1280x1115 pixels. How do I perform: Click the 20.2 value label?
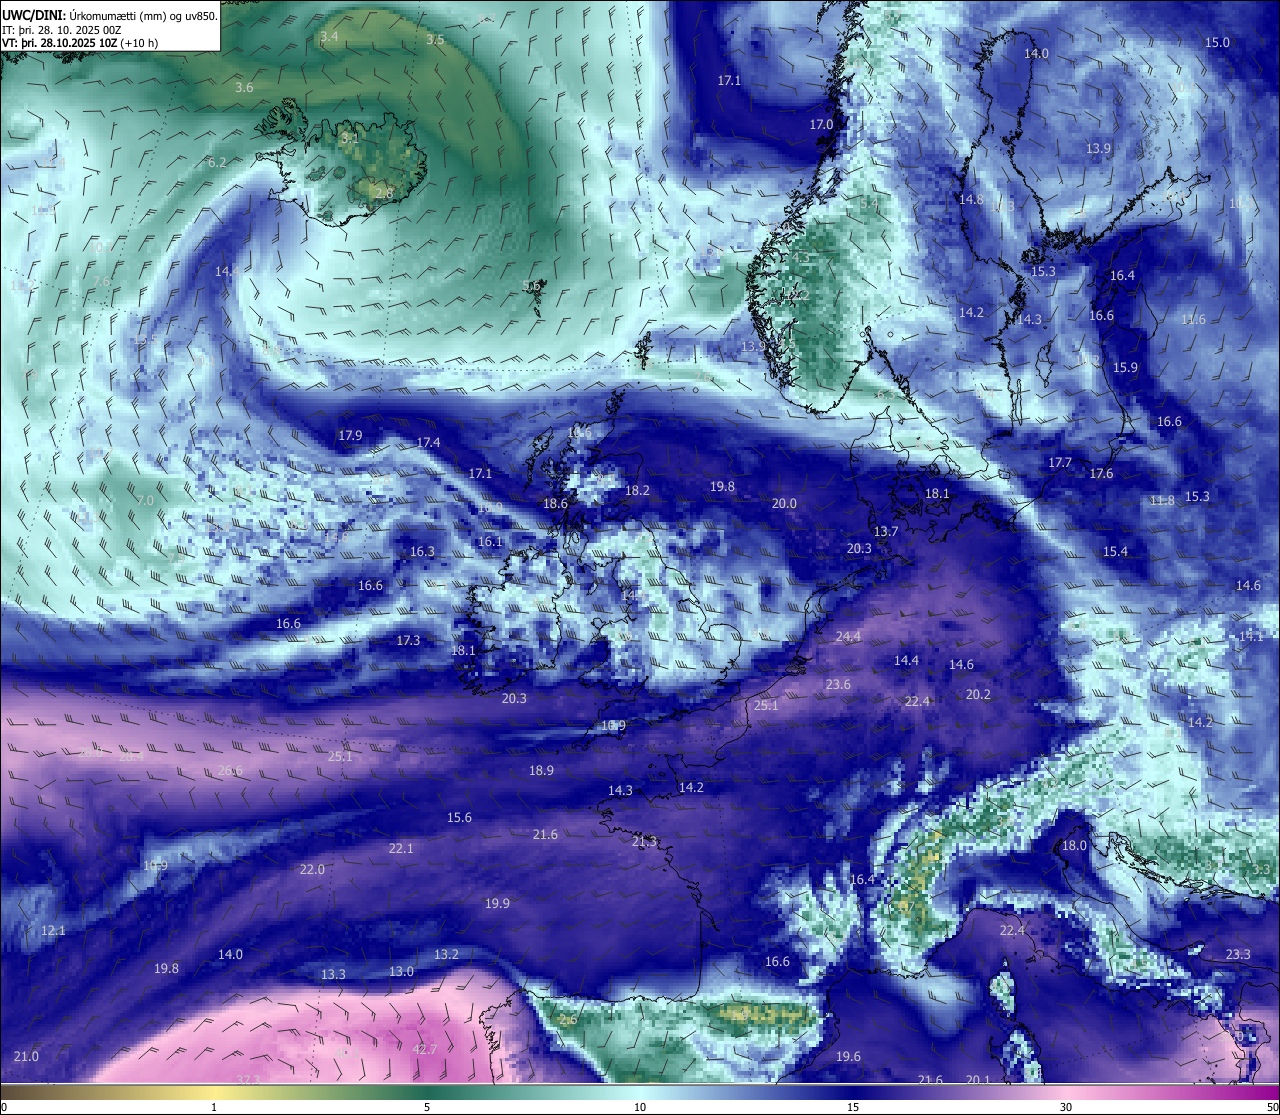pos(978,695)
